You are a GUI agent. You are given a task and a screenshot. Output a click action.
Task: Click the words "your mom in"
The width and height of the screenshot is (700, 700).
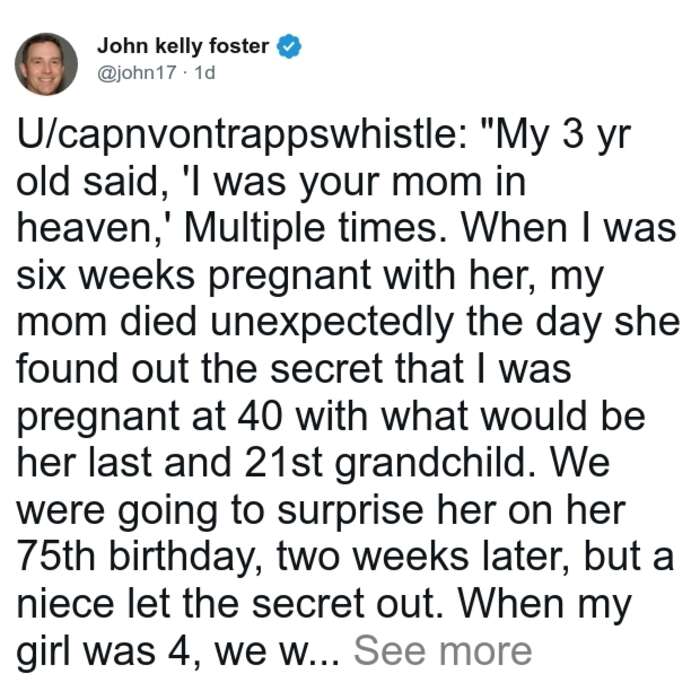tap(412, 183)
